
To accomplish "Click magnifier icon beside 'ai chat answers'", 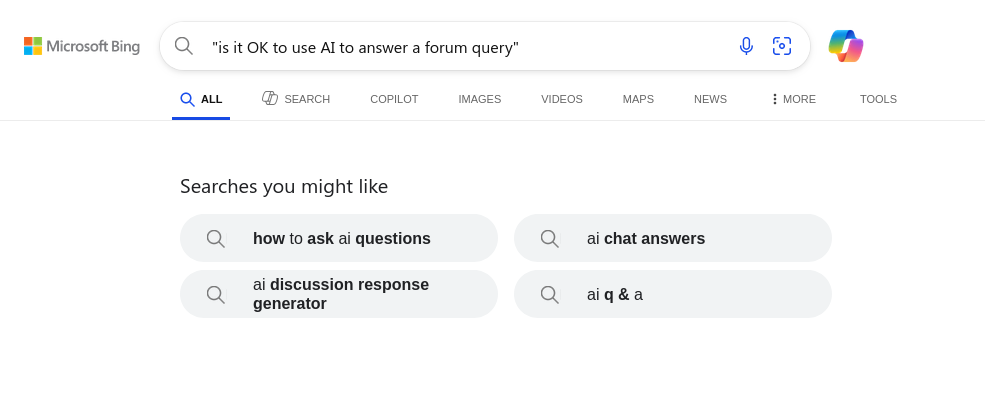I will tap(550, 239).
